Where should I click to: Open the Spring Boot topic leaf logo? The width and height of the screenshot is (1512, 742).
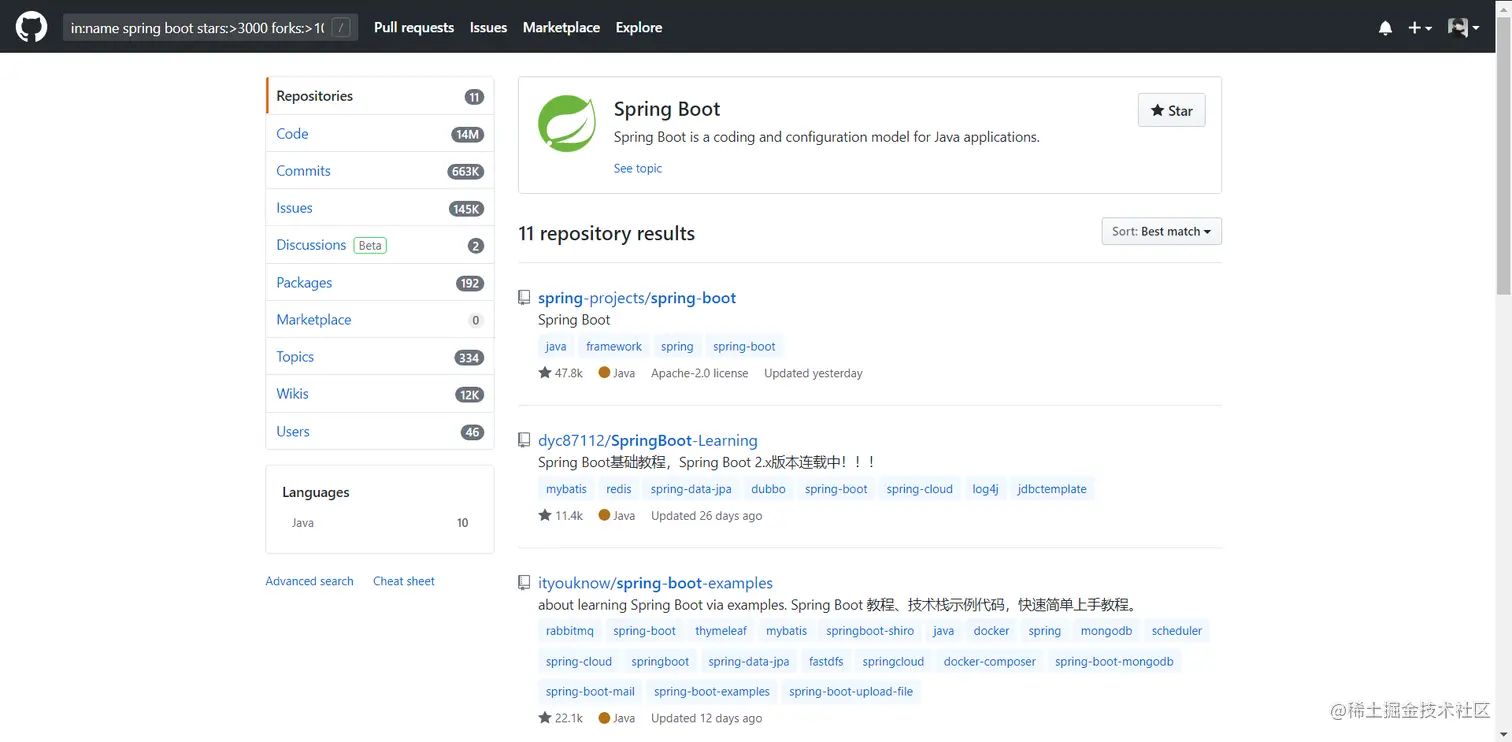567,123
